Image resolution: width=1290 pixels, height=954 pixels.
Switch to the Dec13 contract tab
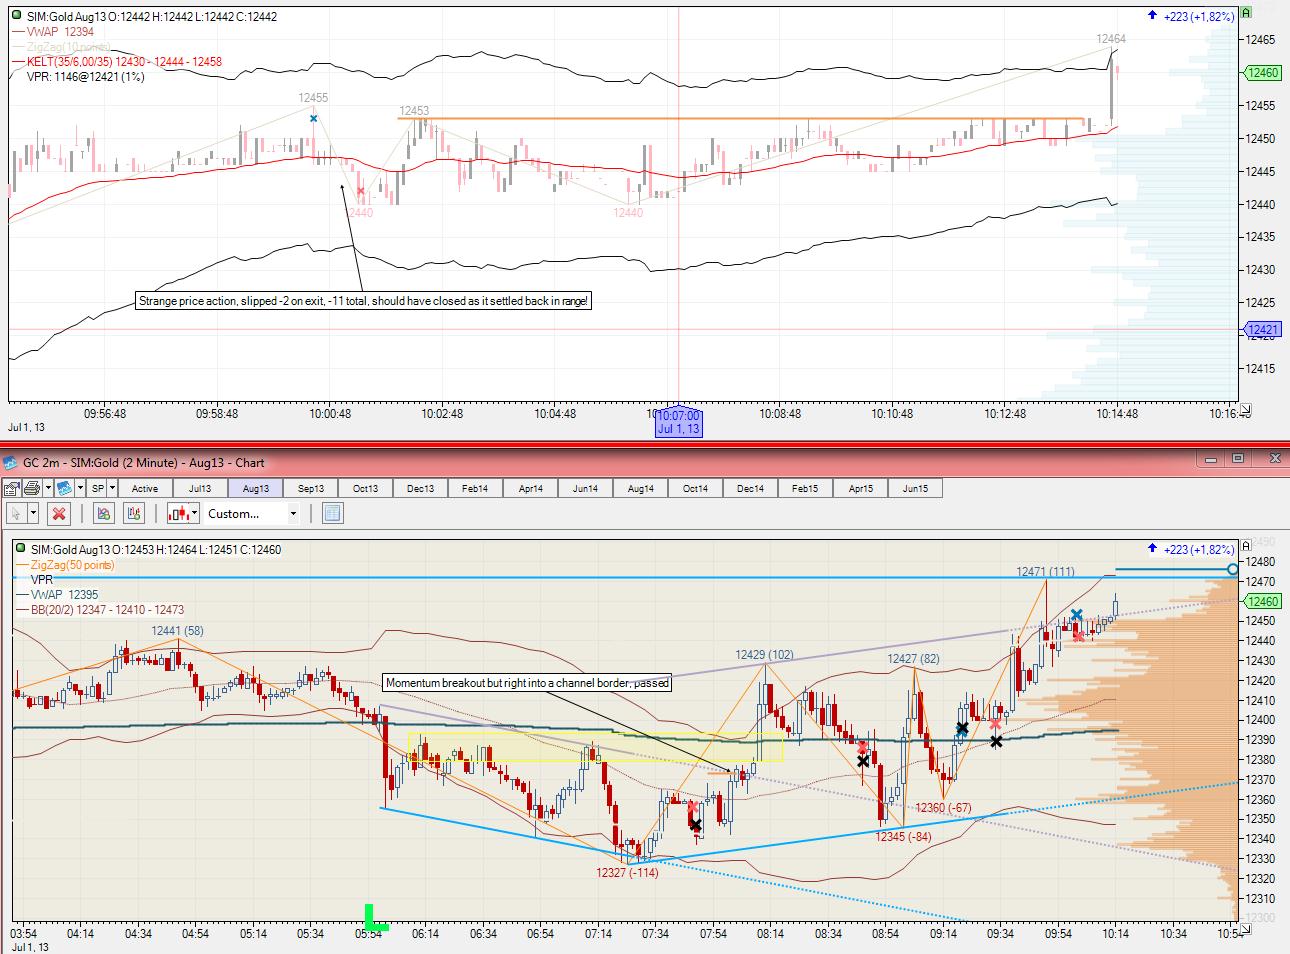tap(420, 488)
